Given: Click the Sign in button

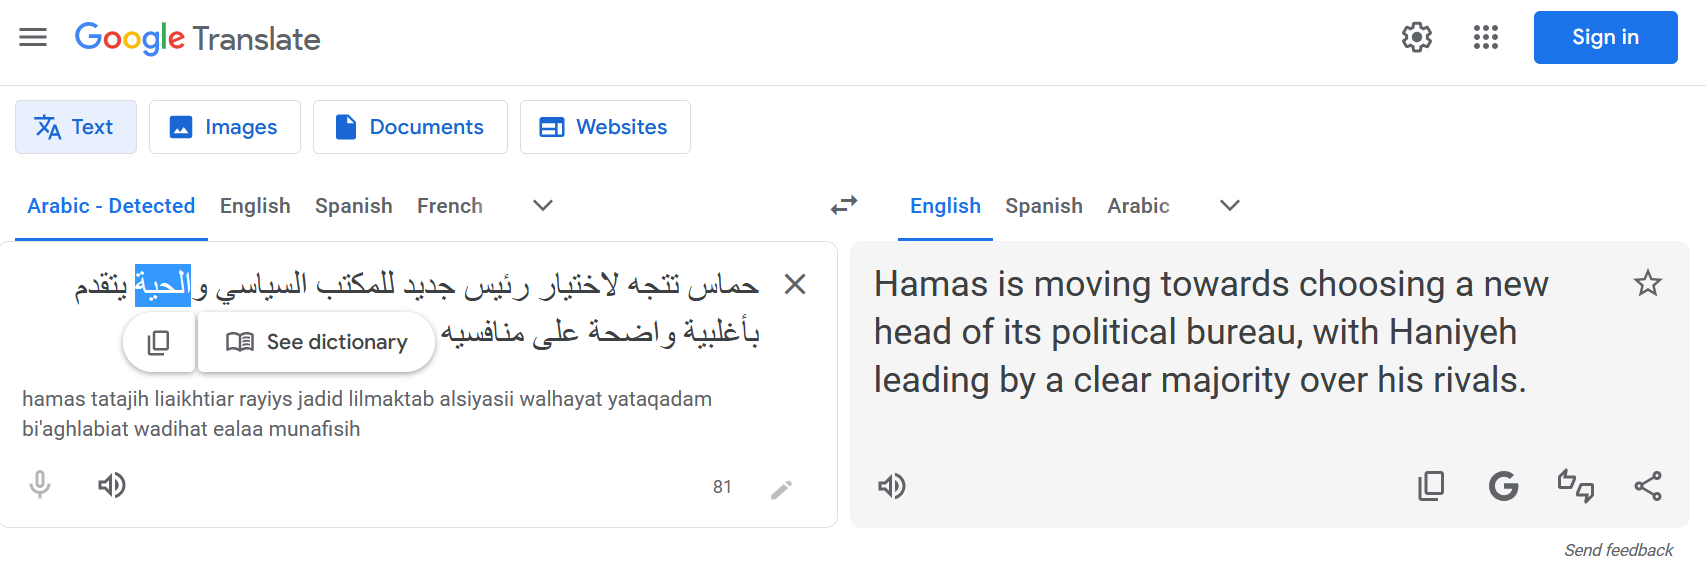Looking at the screenshot, I should 1605,38.
